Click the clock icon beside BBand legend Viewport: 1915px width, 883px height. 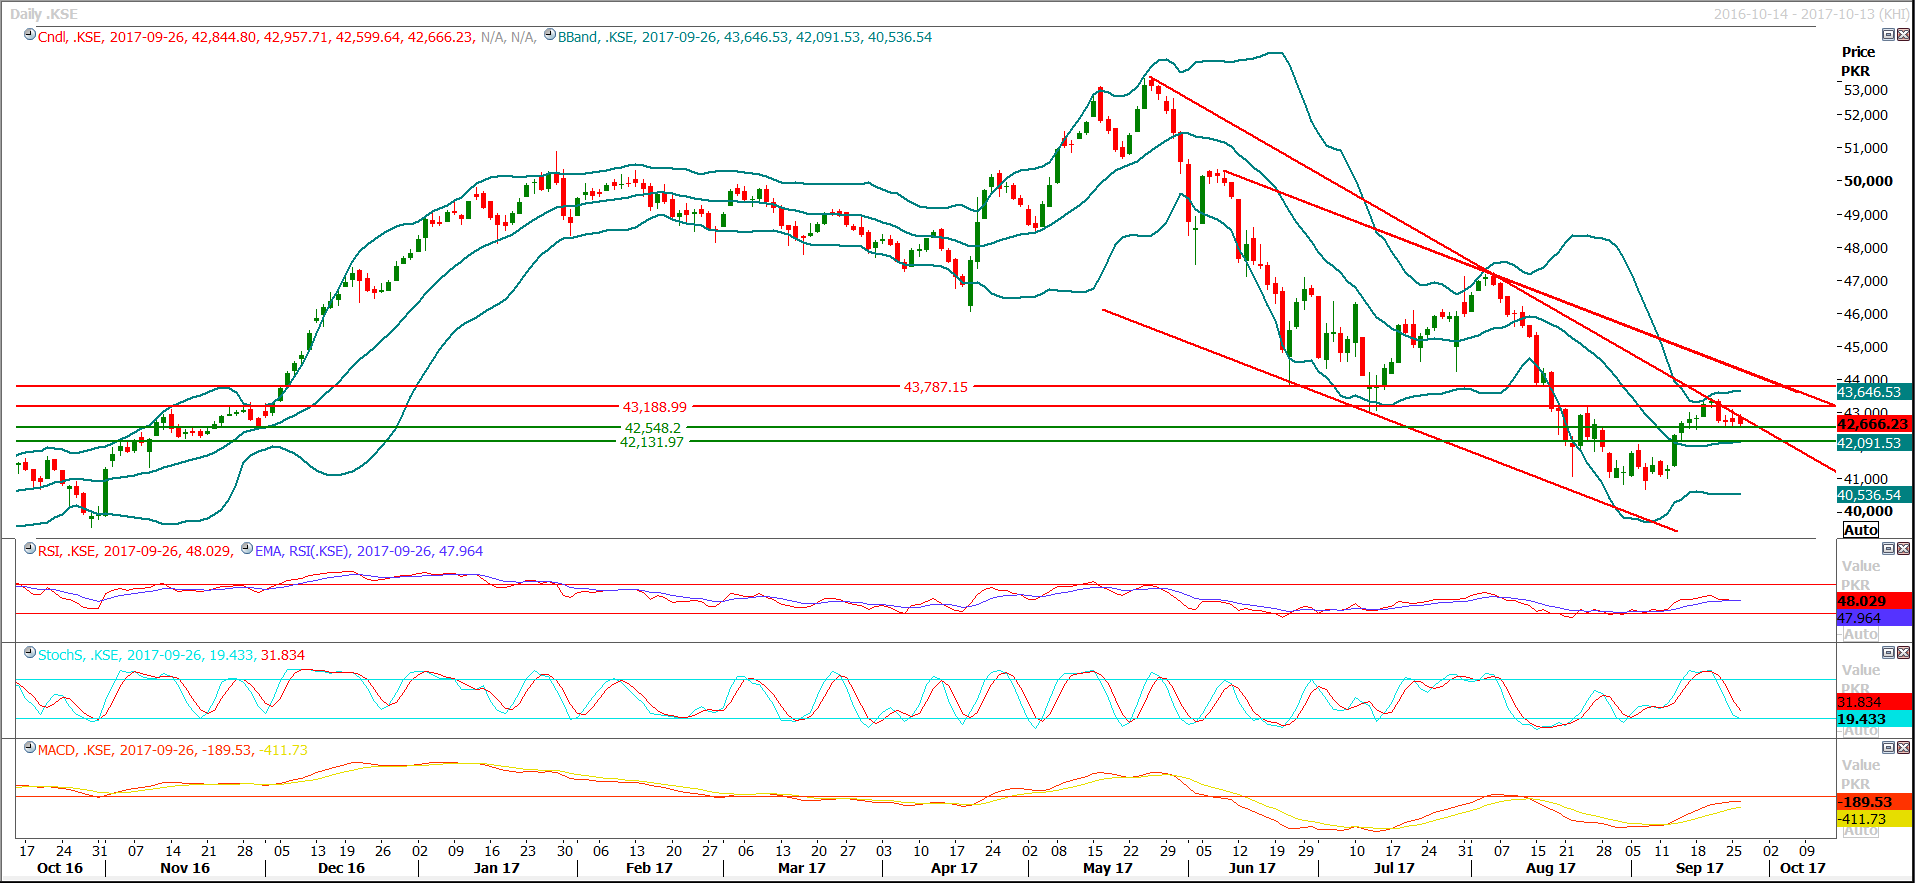click(550, 35)
